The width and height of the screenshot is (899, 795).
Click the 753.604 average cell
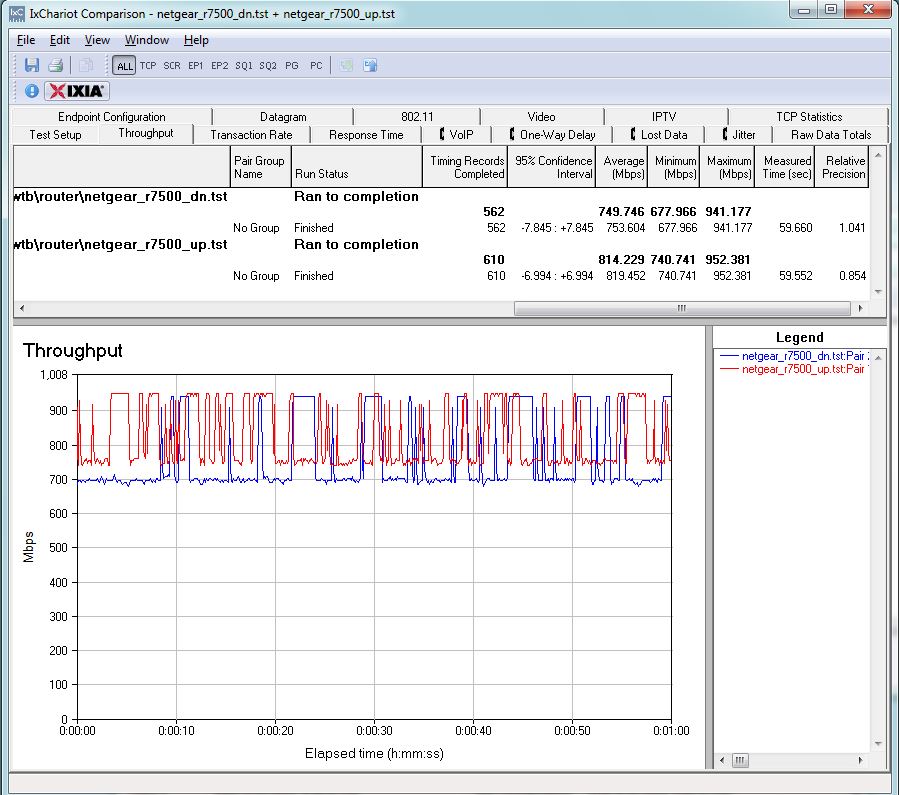click(x=626, y=228)
